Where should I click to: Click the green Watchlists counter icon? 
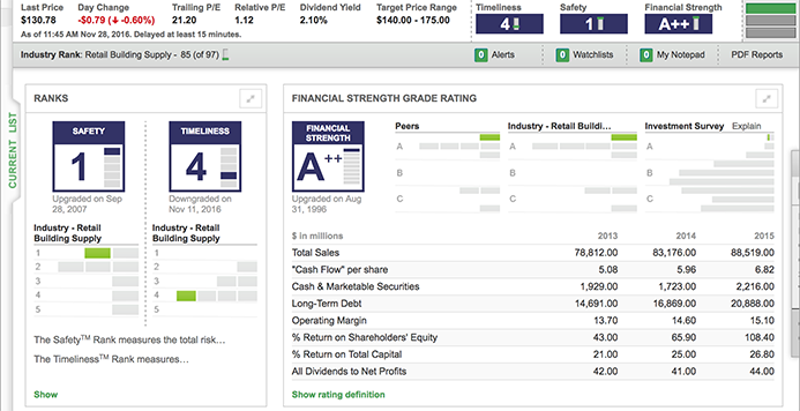pyautogui.click(x=562, y=55)
